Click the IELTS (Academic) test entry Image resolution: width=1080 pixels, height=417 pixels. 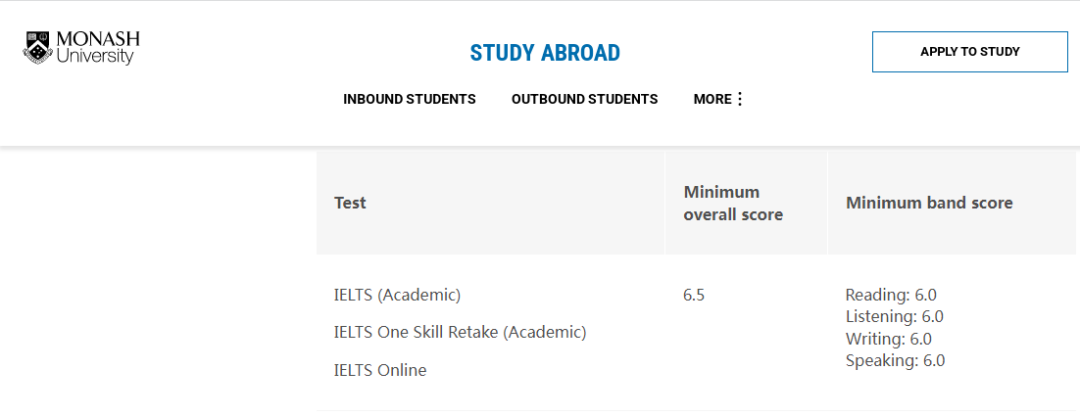[397, 295]
